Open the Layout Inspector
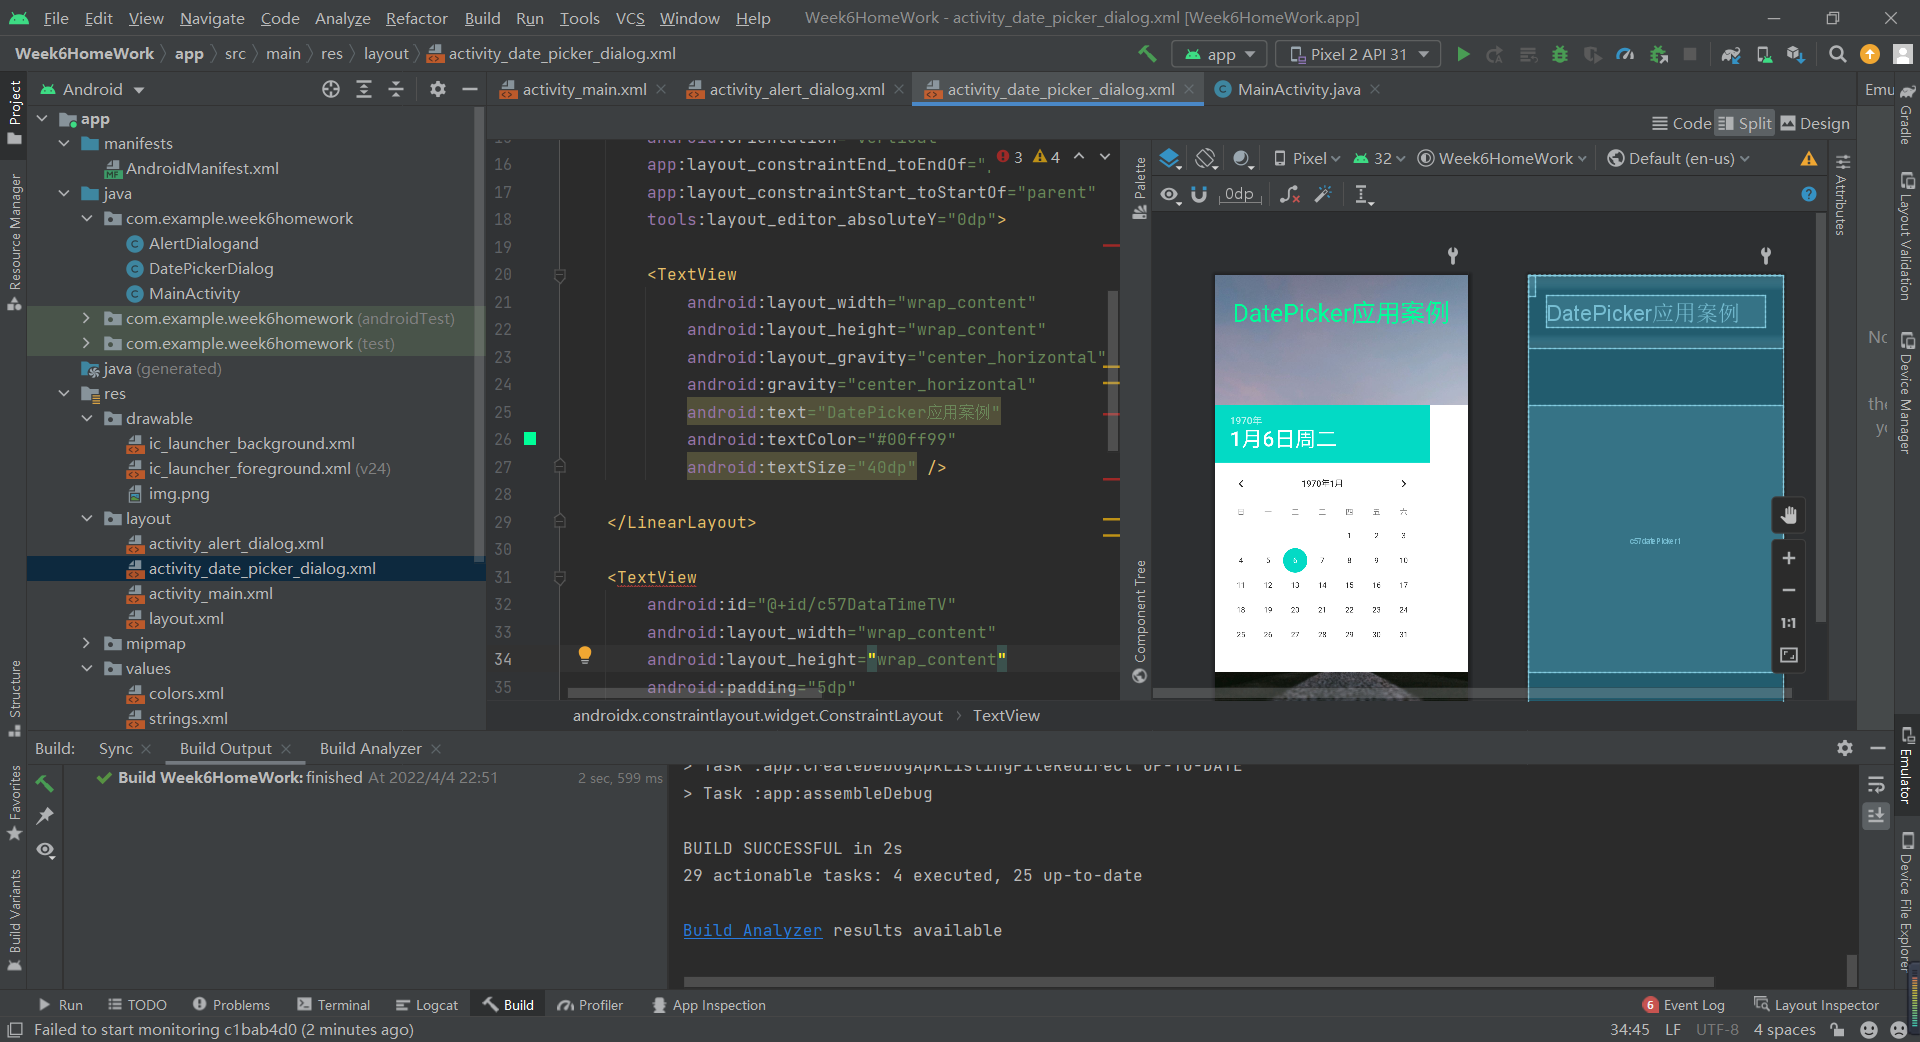The width and height of the screenshot is (1920, 1042). (1816, 1005)
